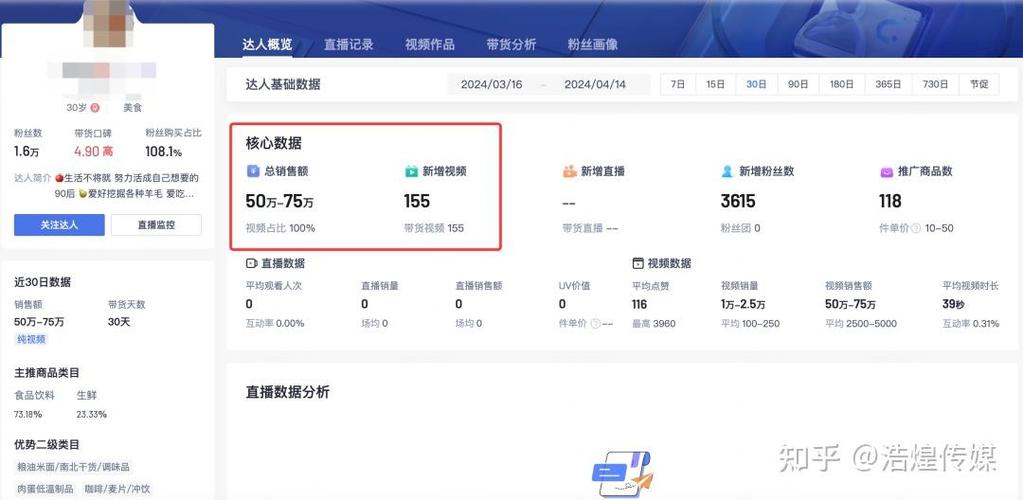Screen dimensions: 1023x500
Task: Click the 新增直播 orange camera icon
Action: [570, 171]
